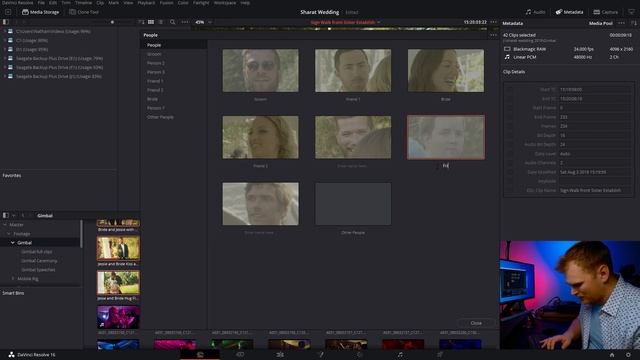The height and width of the screenshot is (360, 640).
Task: Open project settings gear icon
Action: click(629, 355)
